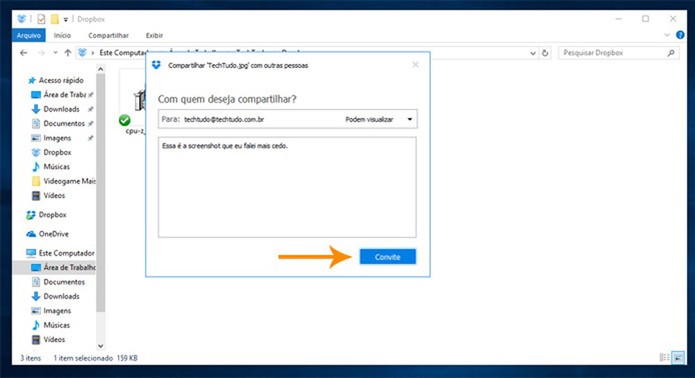Go back with the back arrow
This screenshot has width=695, height=378.
[23, 53]
